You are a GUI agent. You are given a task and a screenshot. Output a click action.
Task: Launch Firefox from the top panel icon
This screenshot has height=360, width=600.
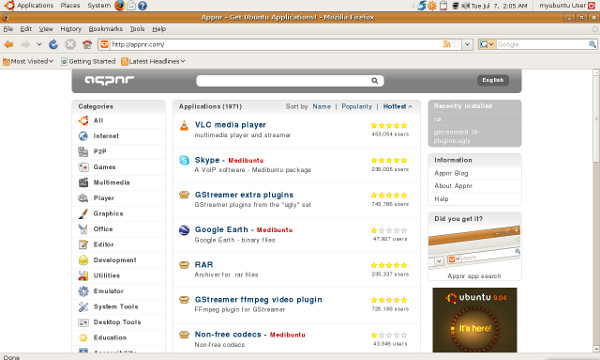(x=120, y=5)
